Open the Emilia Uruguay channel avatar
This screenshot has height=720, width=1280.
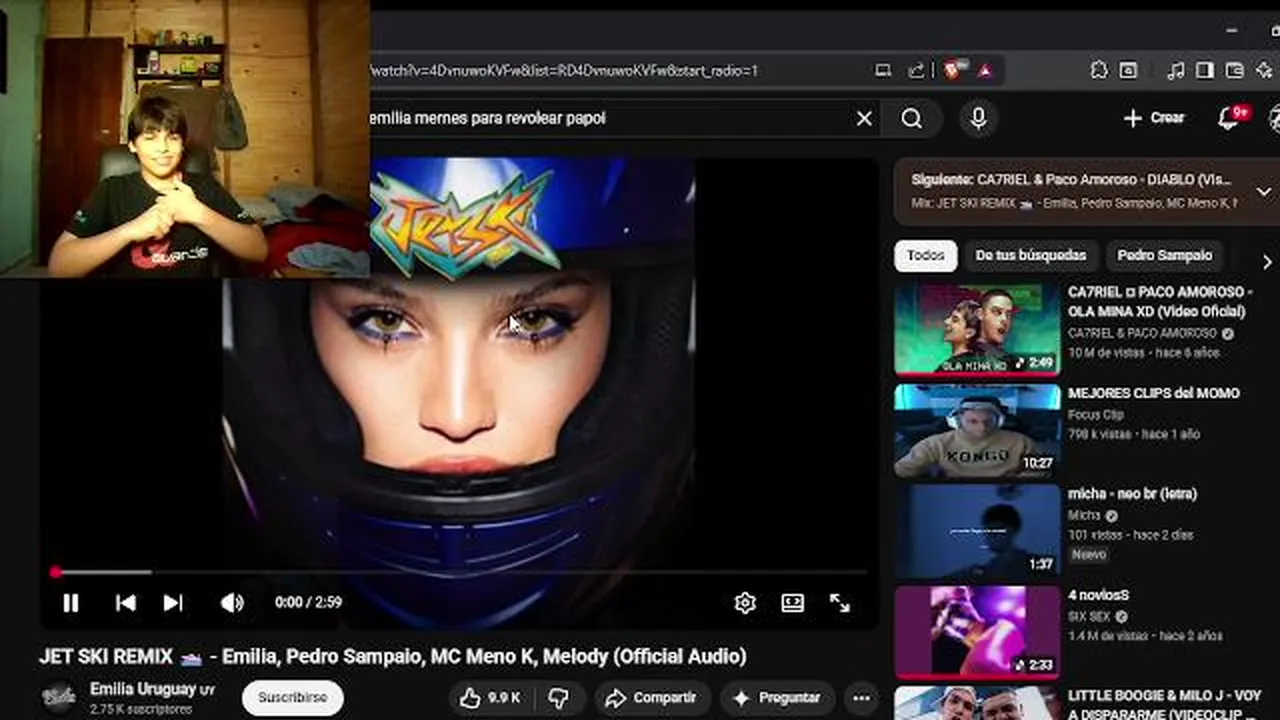point(59,698)
